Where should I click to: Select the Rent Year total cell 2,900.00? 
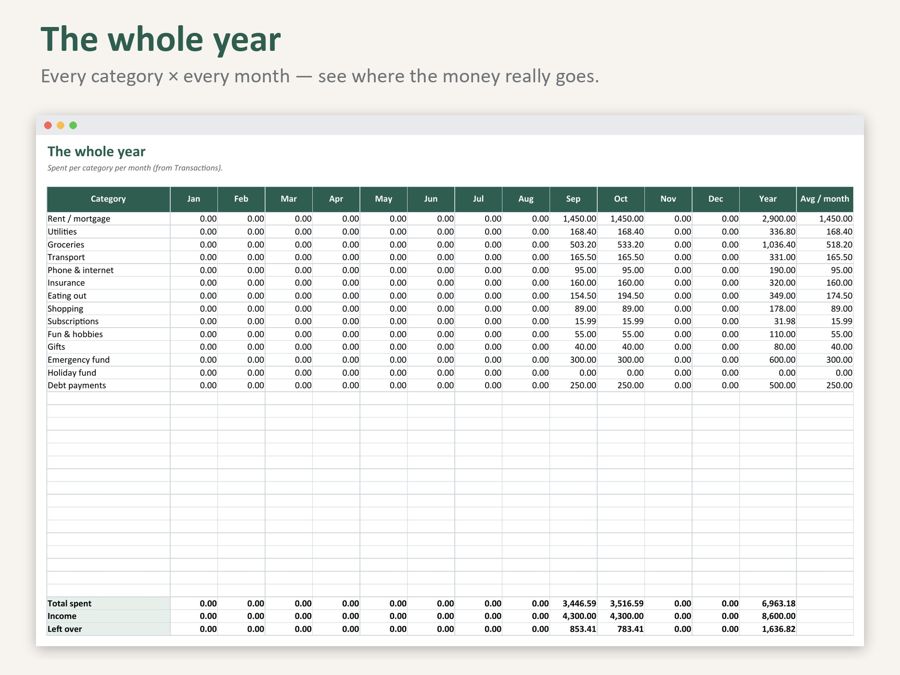pos(768,219)
